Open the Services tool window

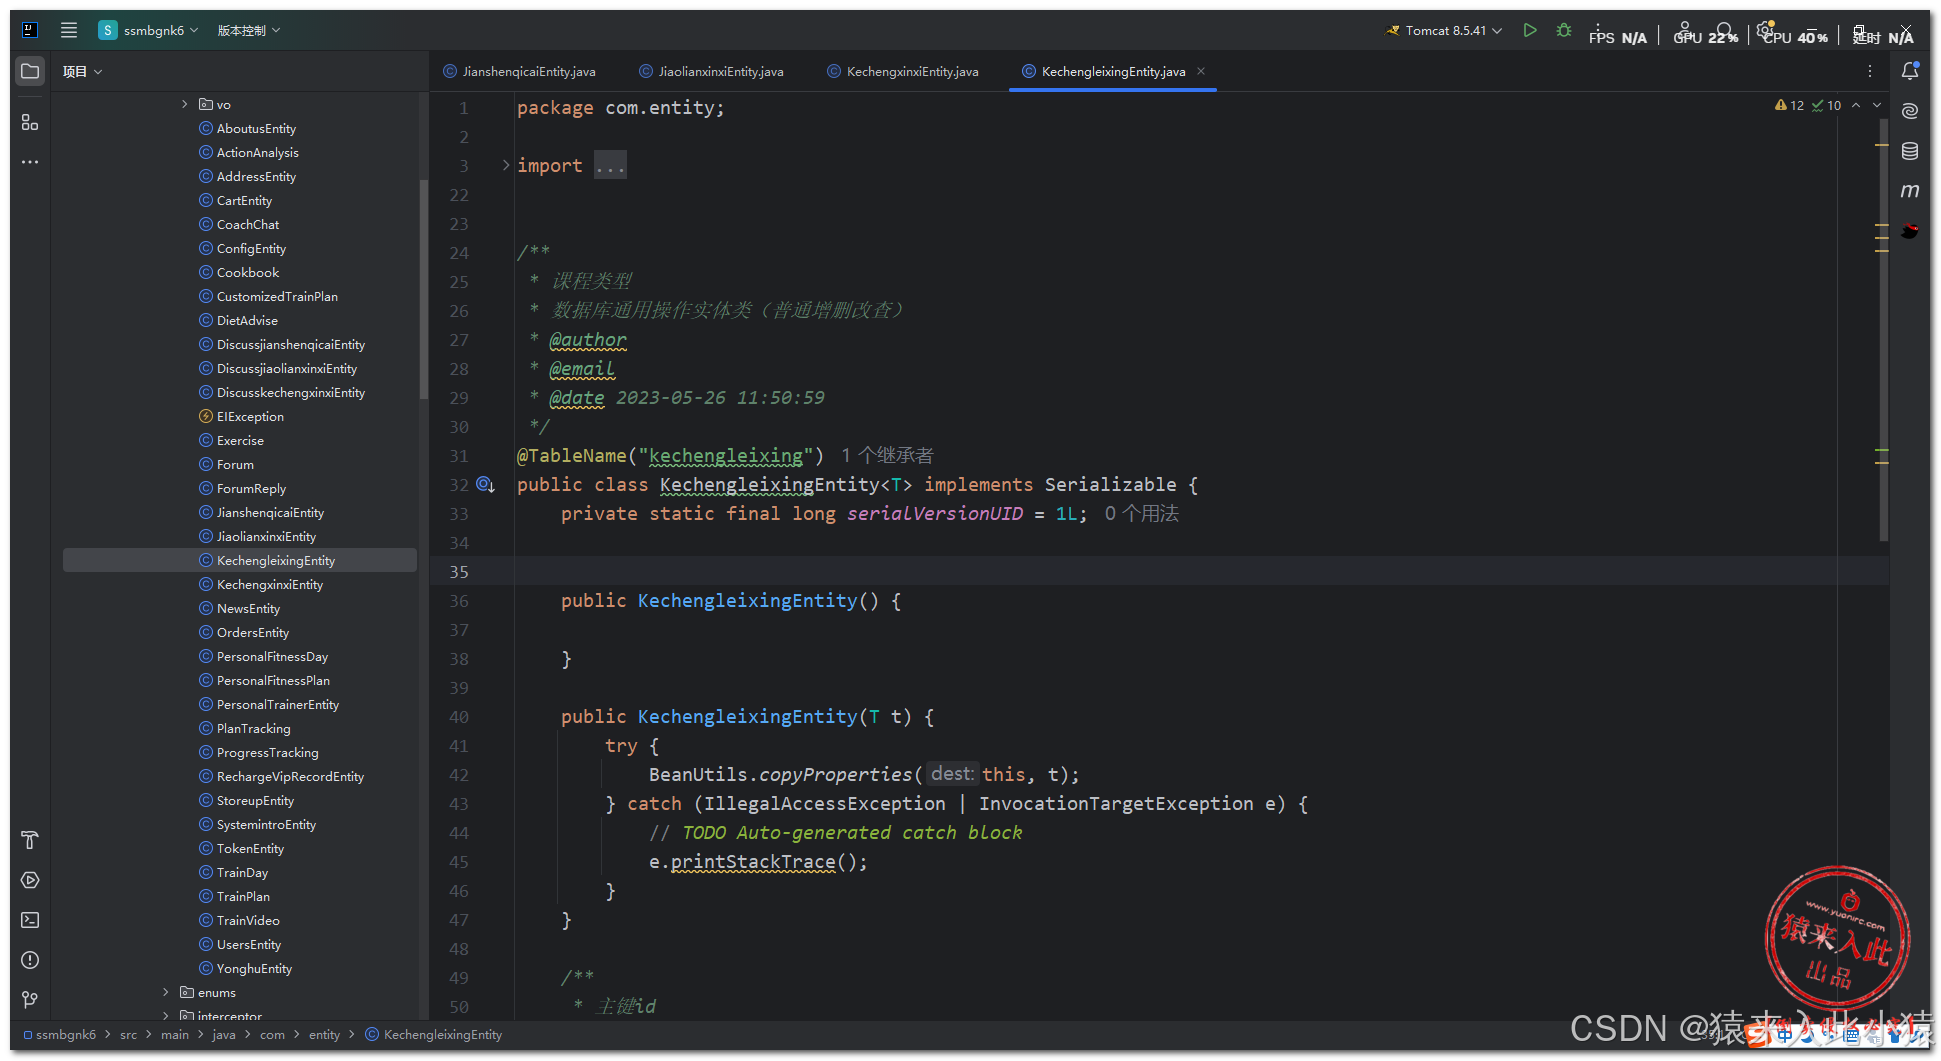tap(30, 880)
